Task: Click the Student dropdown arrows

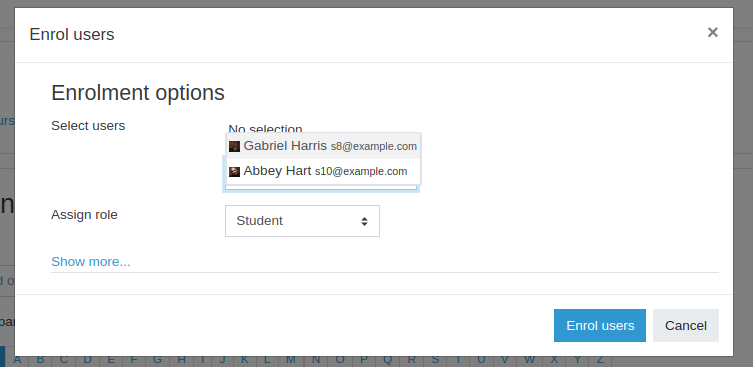Action: point(364,221)
